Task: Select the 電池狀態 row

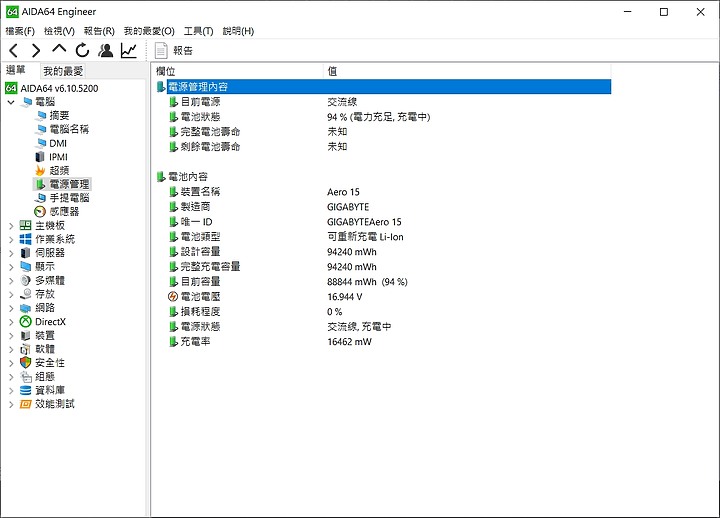Action: click(x=383, y=117)
